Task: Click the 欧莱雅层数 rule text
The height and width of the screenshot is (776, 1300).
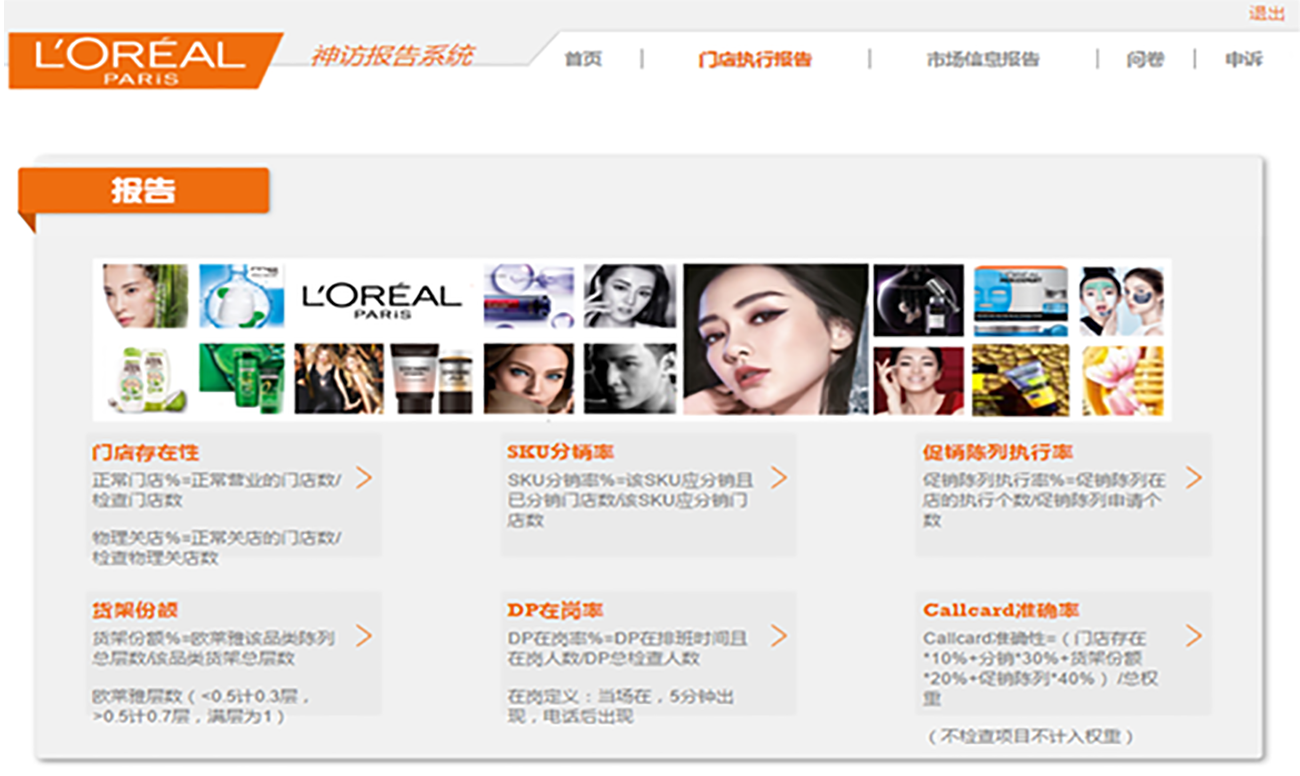Action: (201, 705)
